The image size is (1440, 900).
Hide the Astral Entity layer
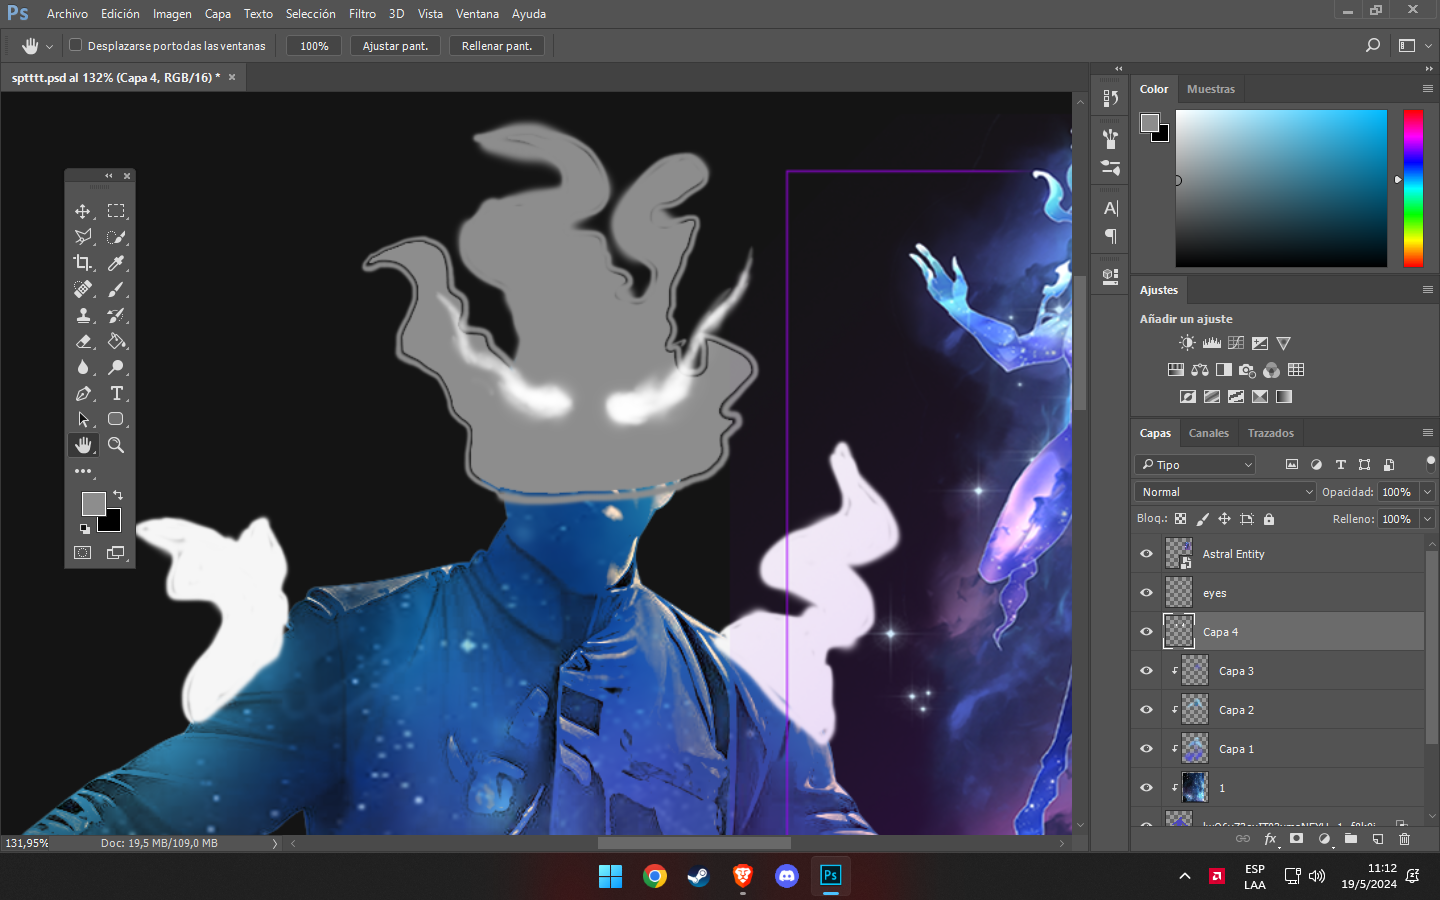[1147, 553]
